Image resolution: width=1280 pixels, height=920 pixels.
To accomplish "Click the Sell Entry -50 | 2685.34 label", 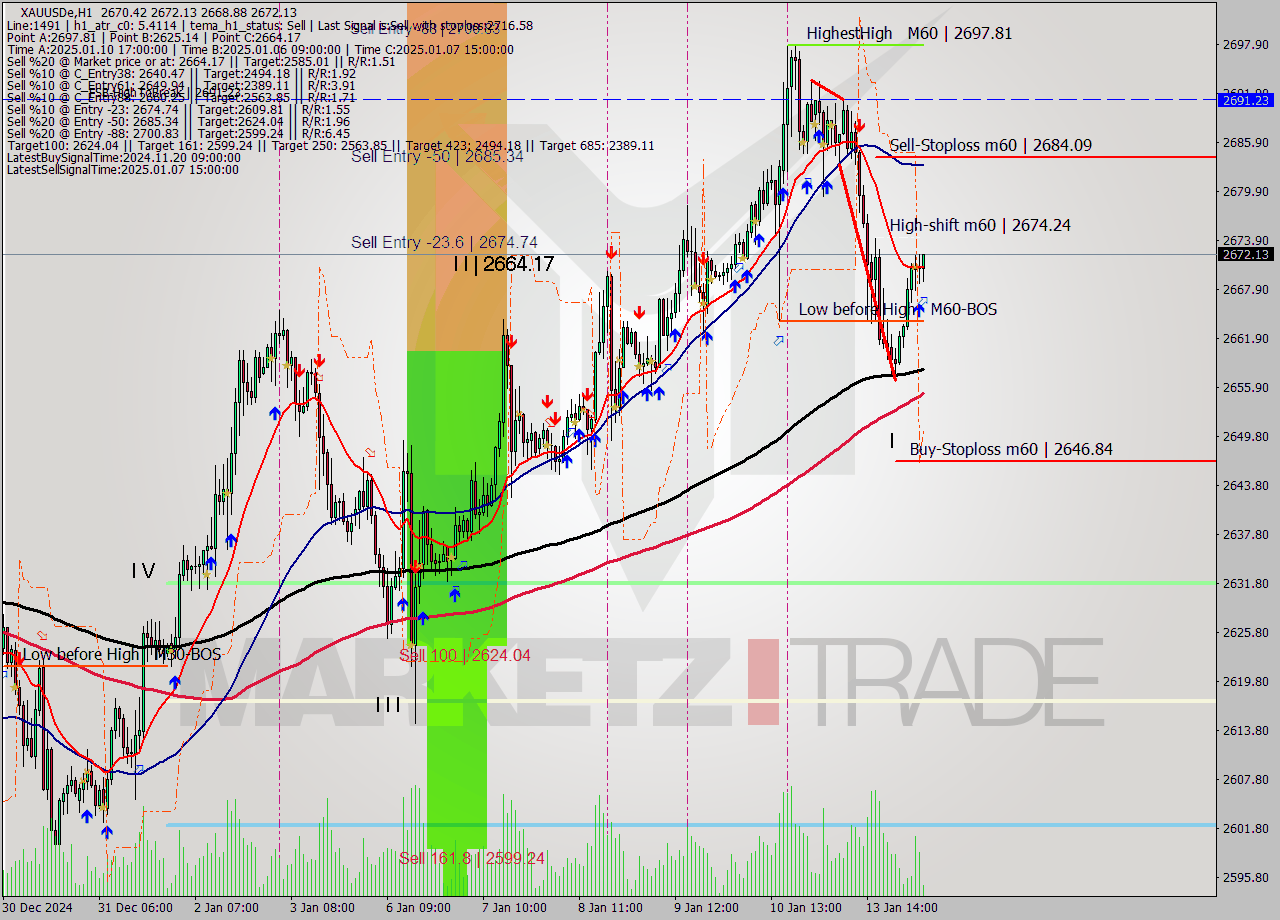I will 437,157.
